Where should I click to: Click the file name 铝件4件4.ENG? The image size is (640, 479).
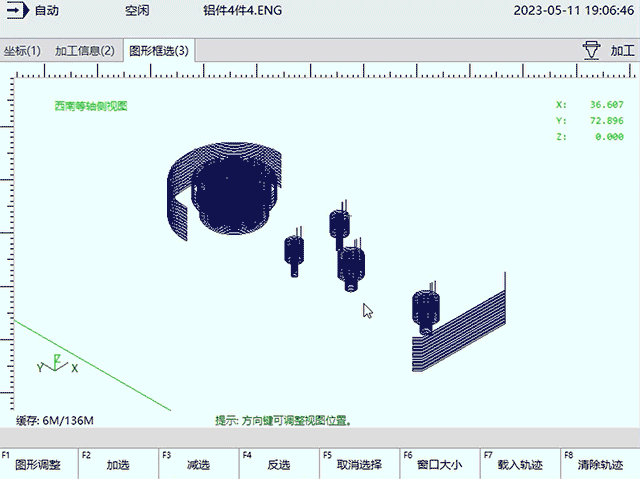click(x=242, y=10)
